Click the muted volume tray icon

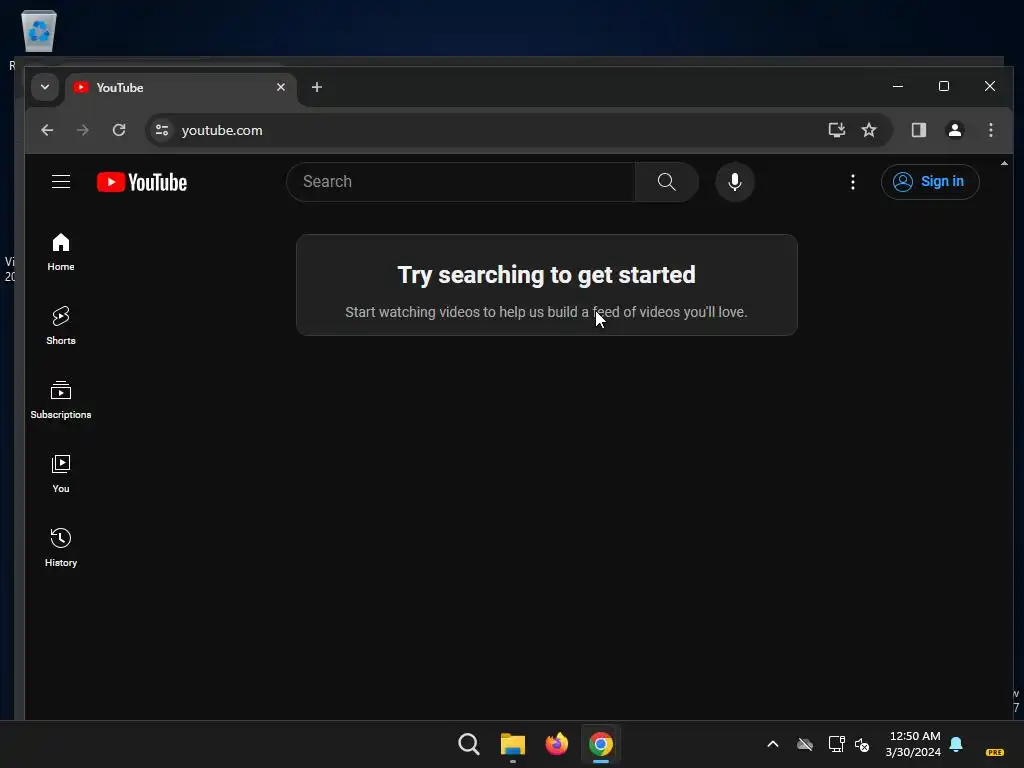[x=862, y=744]
